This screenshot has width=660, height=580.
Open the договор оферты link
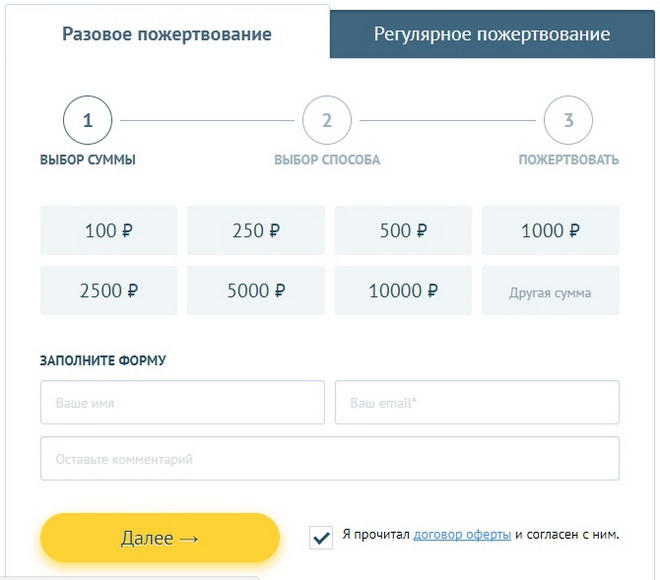pos(462,534)
